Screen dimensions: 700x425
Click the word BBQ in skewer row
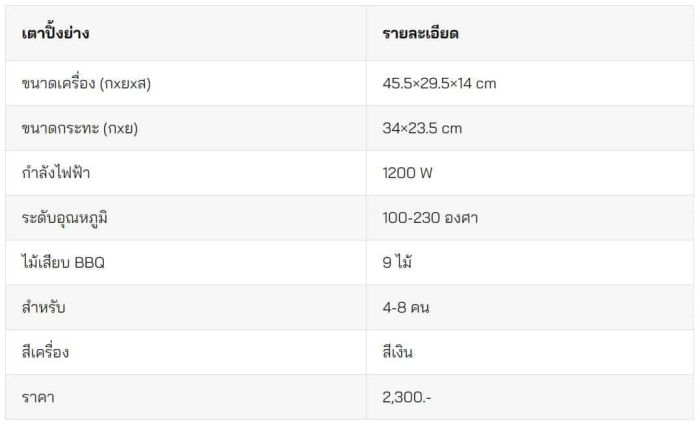(89, 262)
